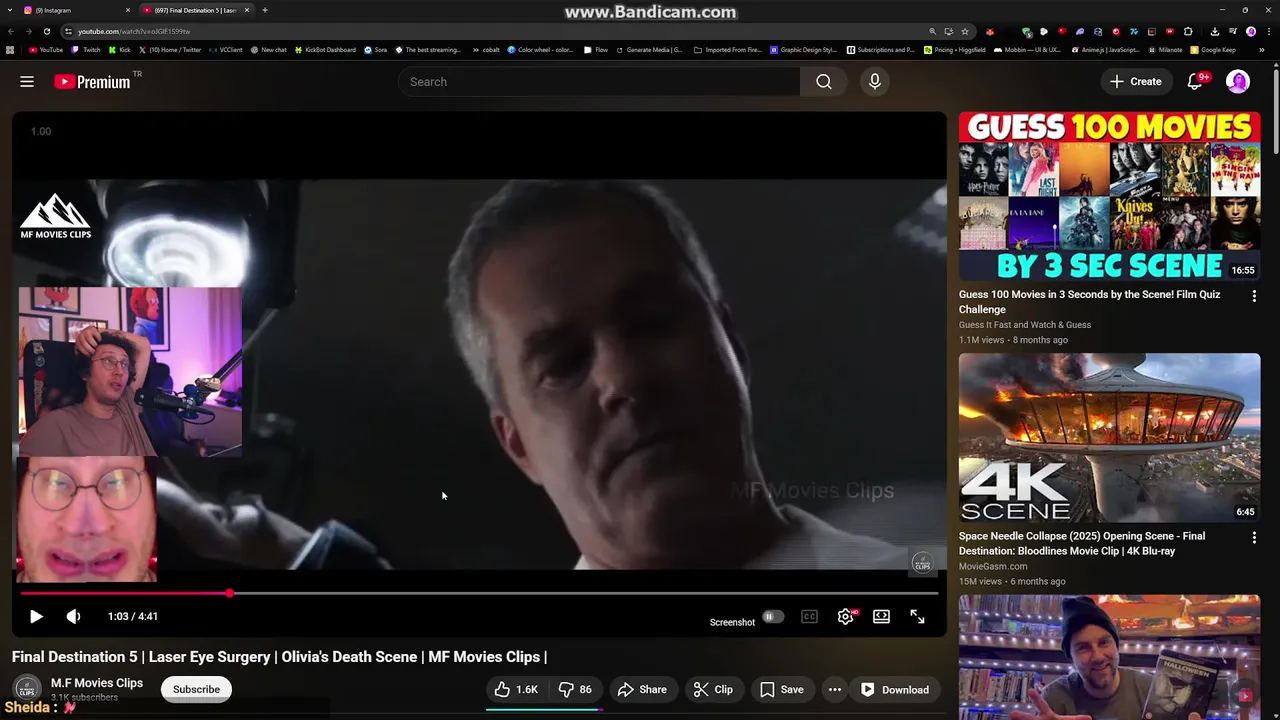Open the Create menu

point(1135,82)
